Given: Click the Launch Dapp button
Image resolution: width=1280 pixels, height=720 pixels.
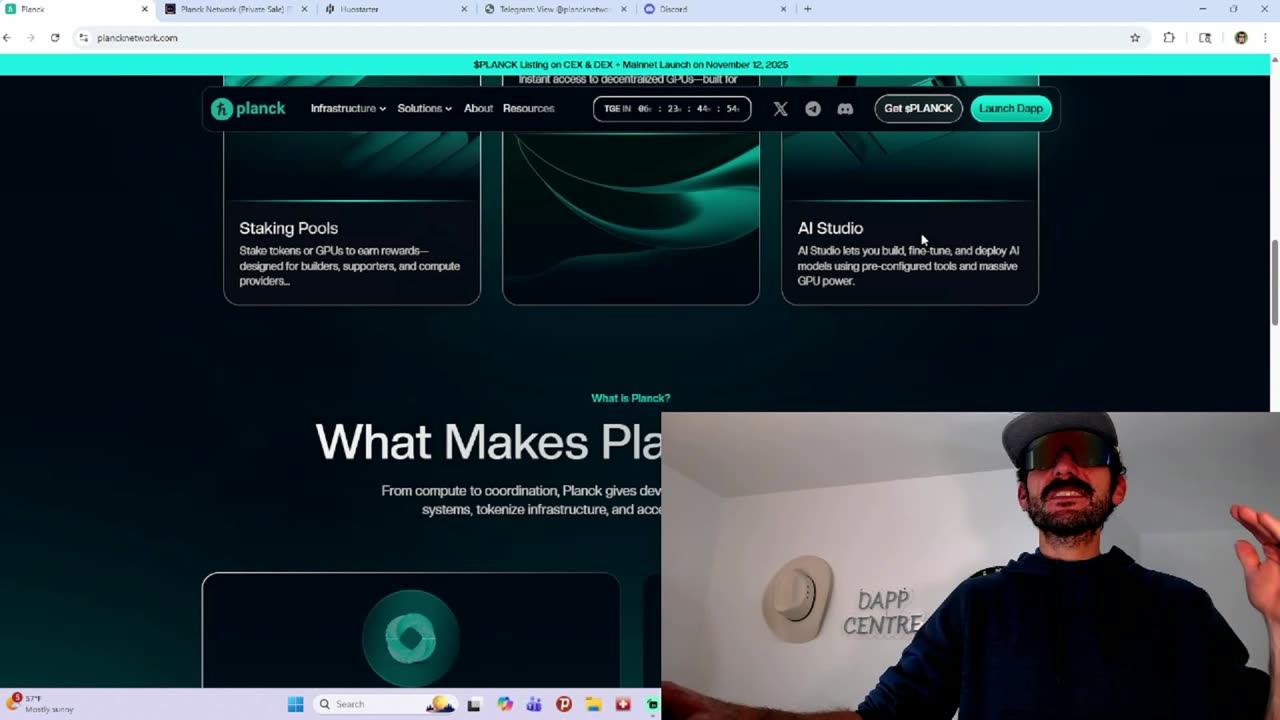Looking at the screenshot, I should pos(1010,108).
